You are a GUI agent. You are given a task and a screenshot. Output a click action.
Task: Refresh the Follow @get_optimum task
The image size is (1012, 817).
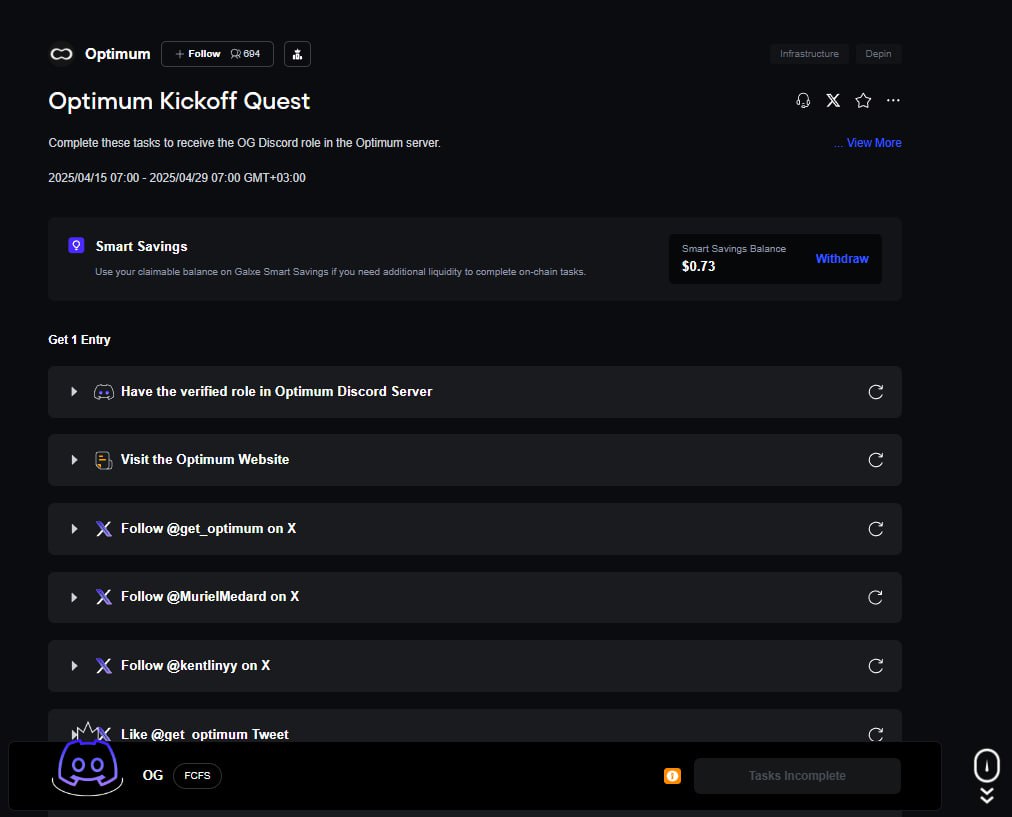(875, 529)
